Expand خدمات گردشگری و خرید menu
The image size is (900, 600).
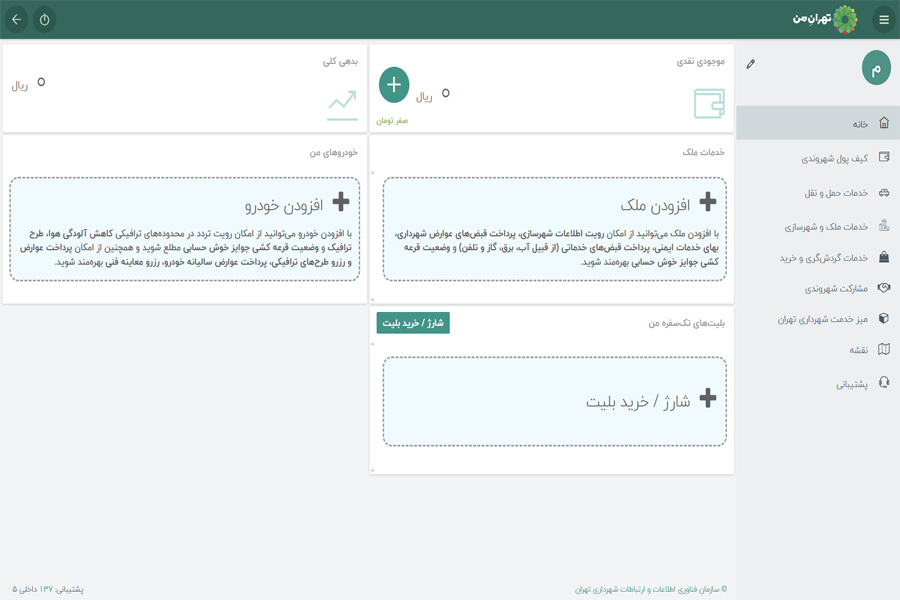(818, 258)
